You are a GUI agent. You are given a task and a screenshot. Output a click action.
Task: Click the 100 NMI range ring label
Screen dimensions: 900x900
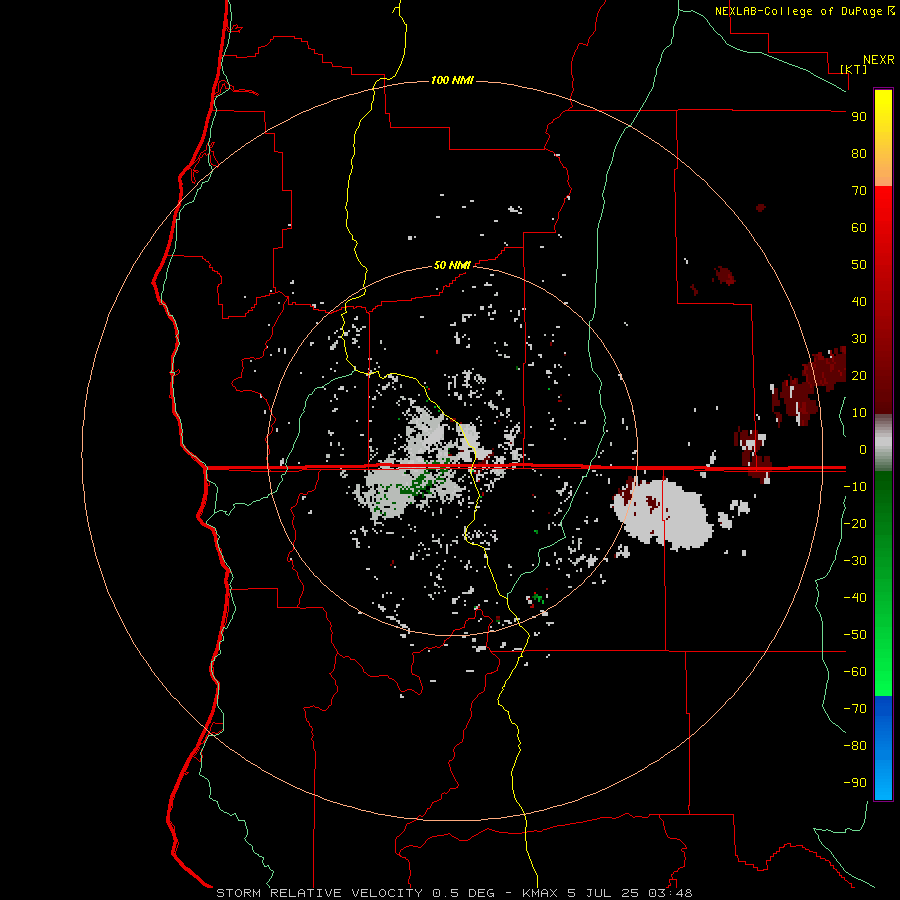pos(452,80)
